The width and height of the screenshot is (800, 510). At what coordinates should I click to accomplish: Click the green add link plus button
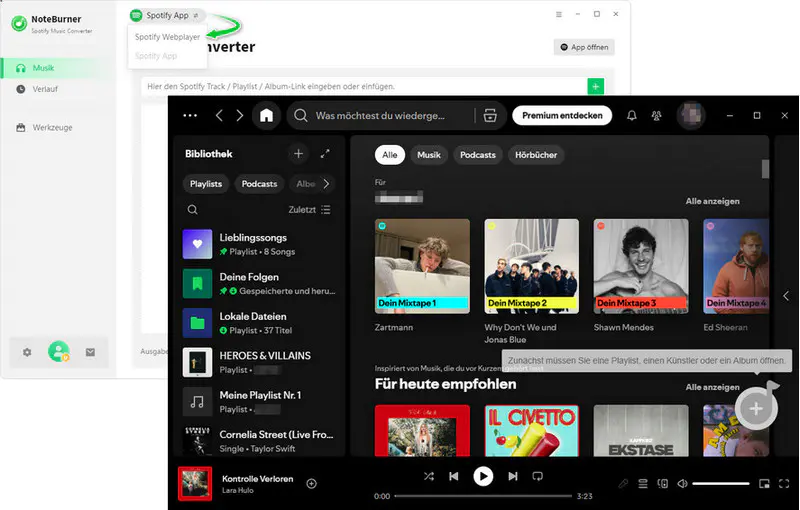coord(595,86)
